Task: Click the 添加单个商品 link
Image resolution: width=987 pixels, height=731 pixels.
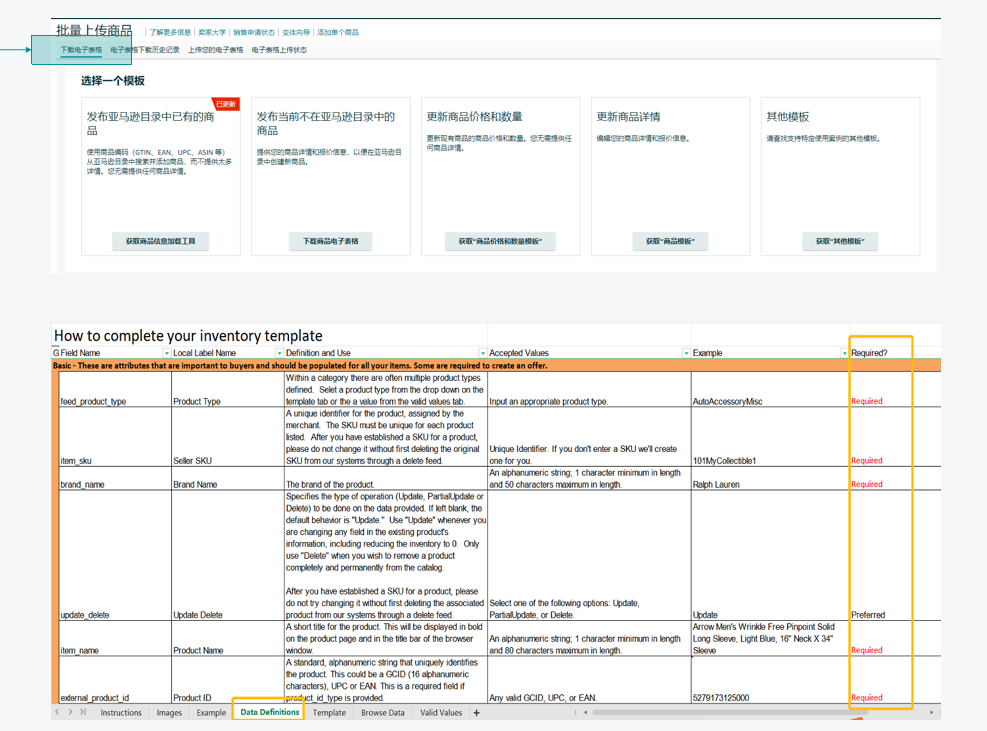Action: point(338,32)
